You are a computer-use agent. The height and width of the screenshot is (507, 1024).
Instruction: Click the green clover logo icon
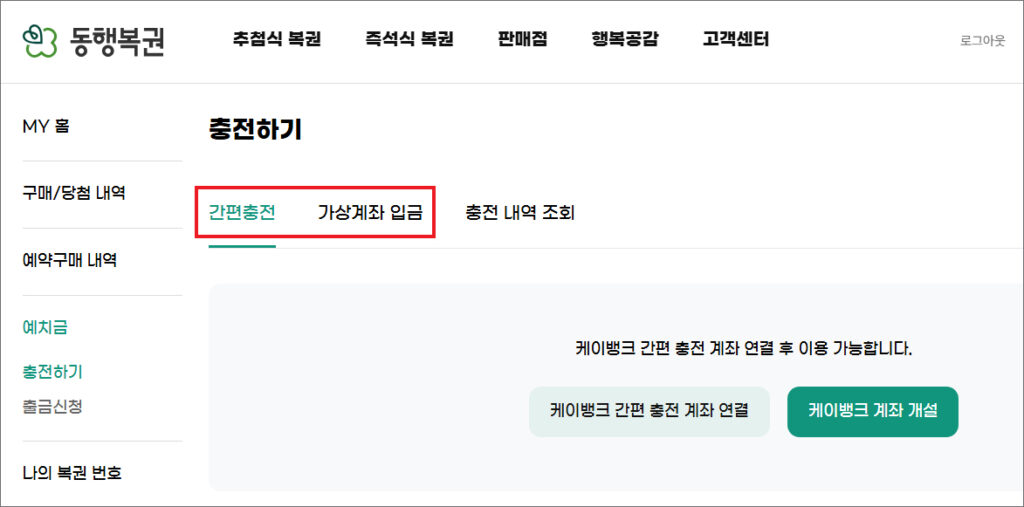39,40
